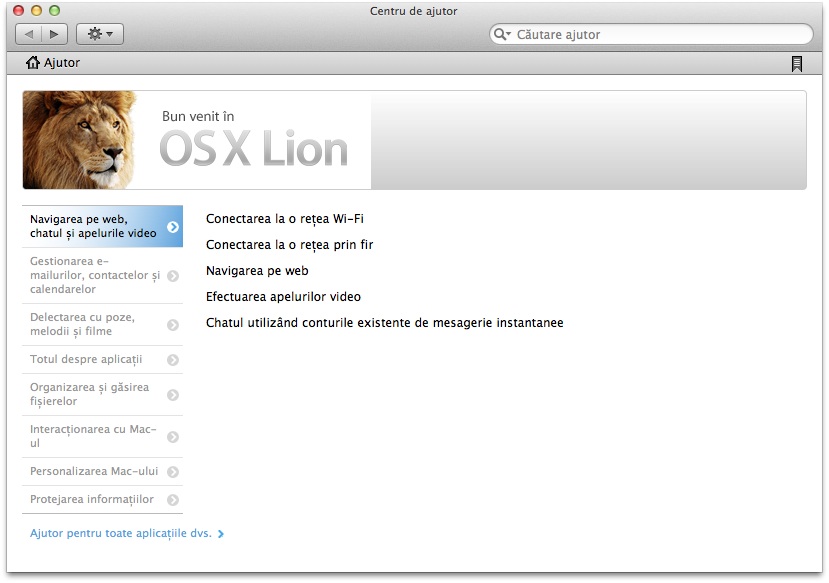Click arrow icon beside Gestionarea e-mailurilor
829x583 pixels.
[173, 276]
